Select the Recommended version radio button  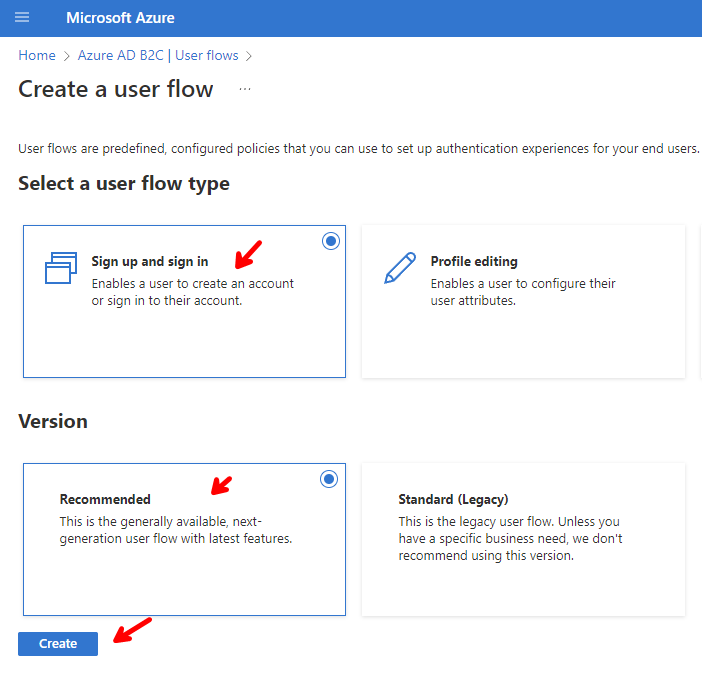point(329,479)
